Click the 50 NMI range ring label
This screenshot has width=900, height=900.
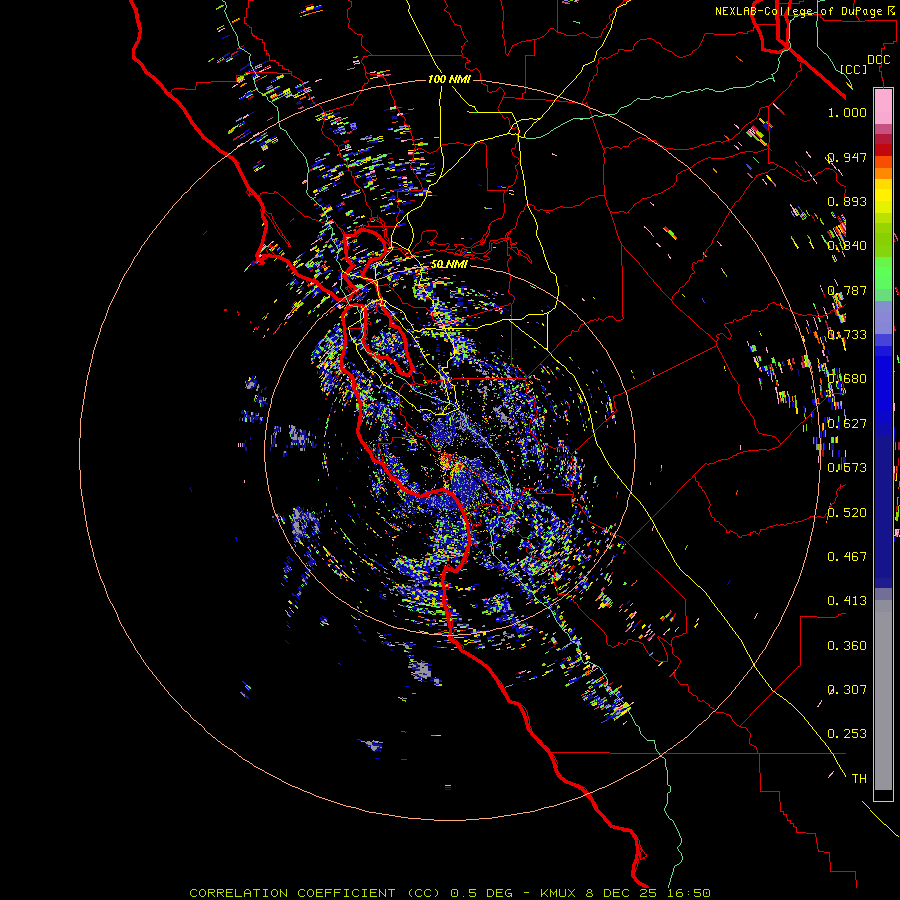pos(449,264)
